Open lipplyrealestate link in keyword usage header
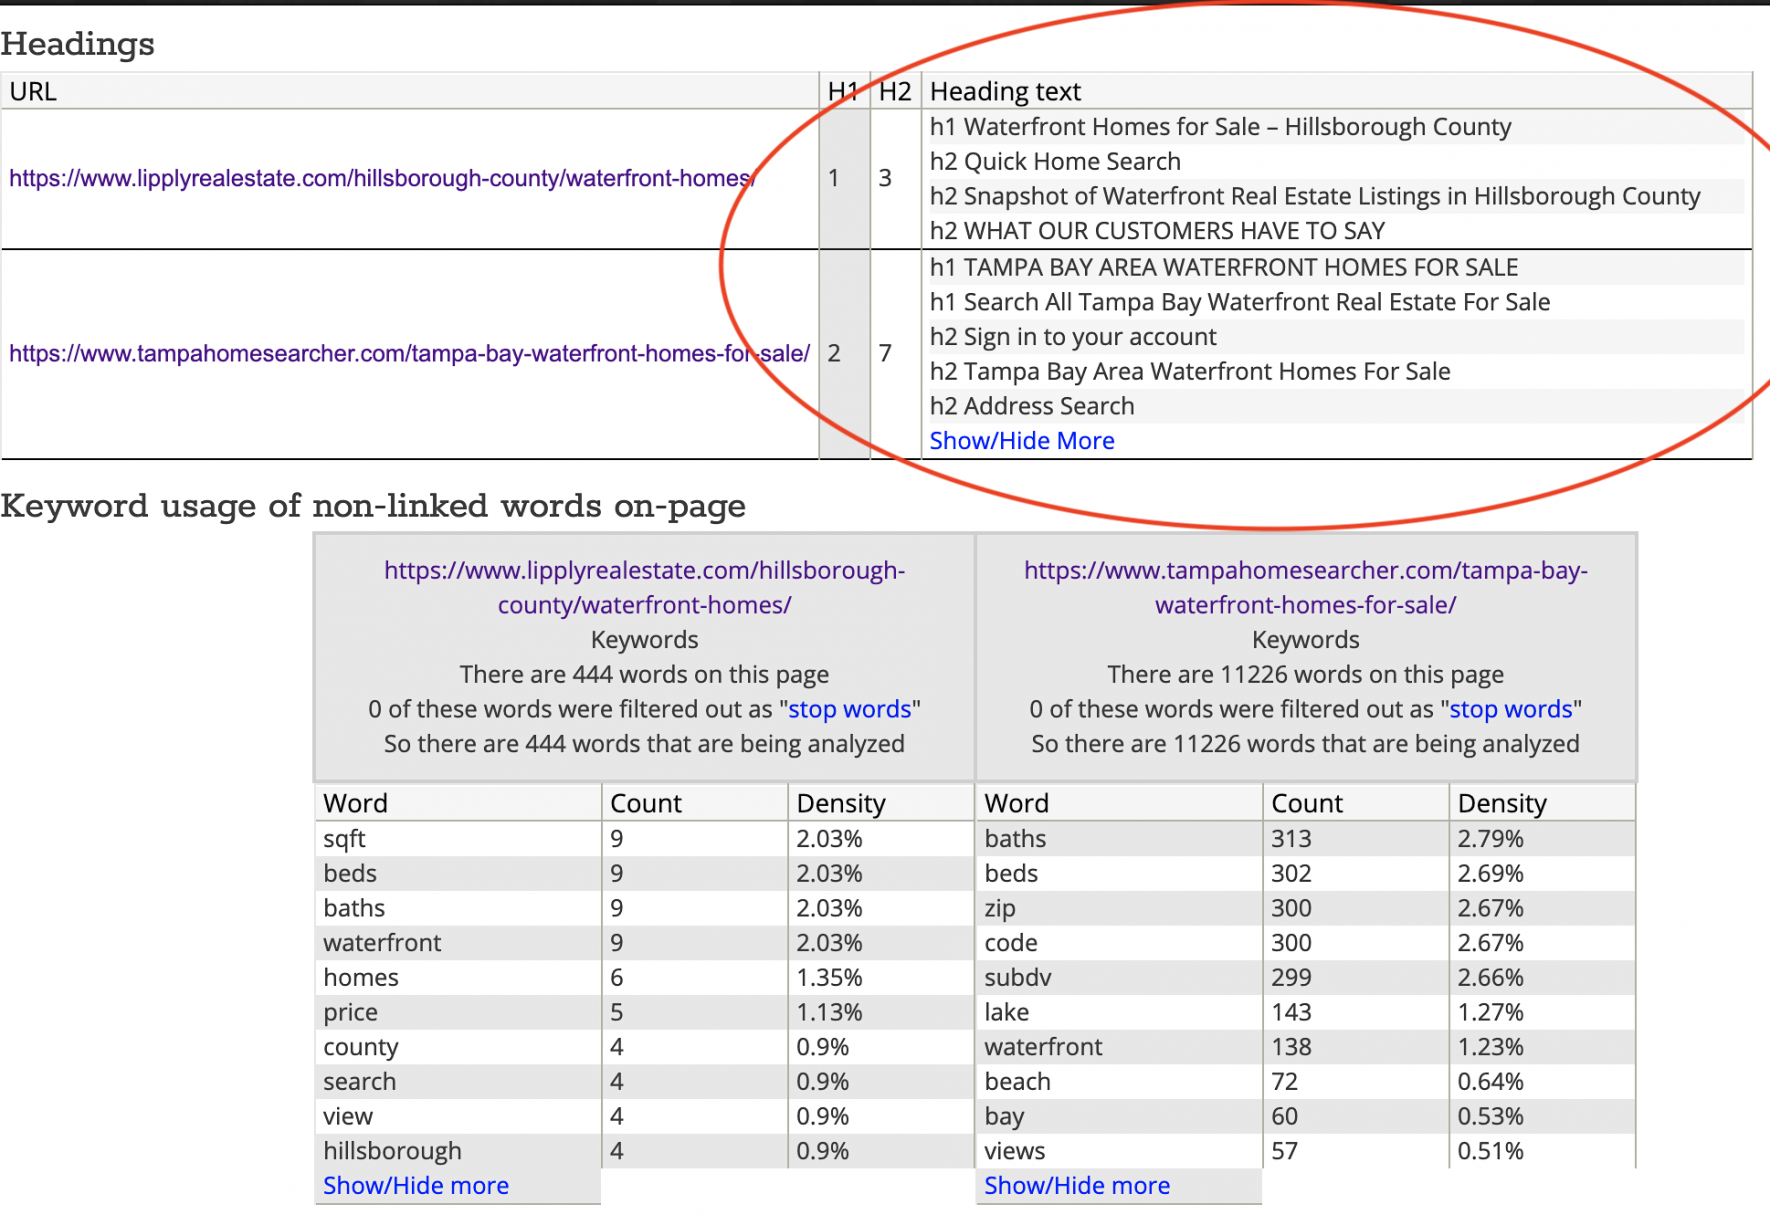The image size is (1770, 1225). [644, 588]
